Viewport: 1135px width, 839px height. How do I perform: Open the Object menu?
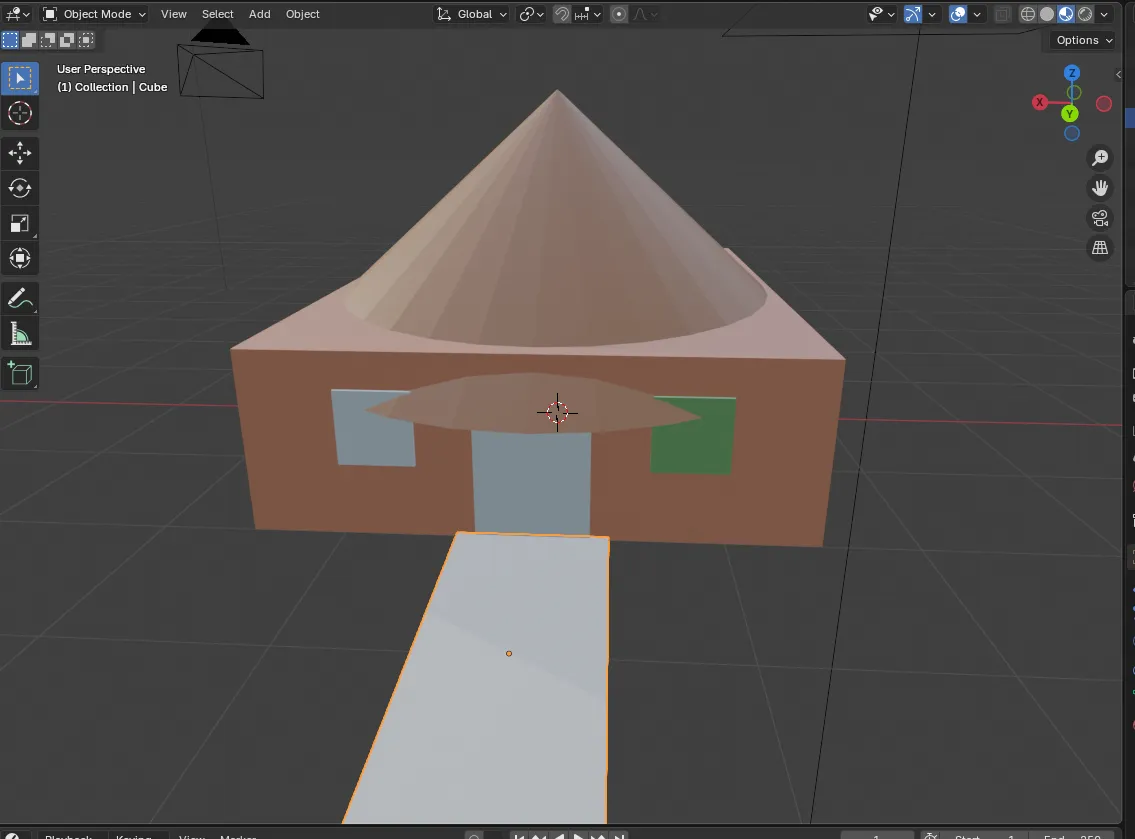tap(303, 14)
